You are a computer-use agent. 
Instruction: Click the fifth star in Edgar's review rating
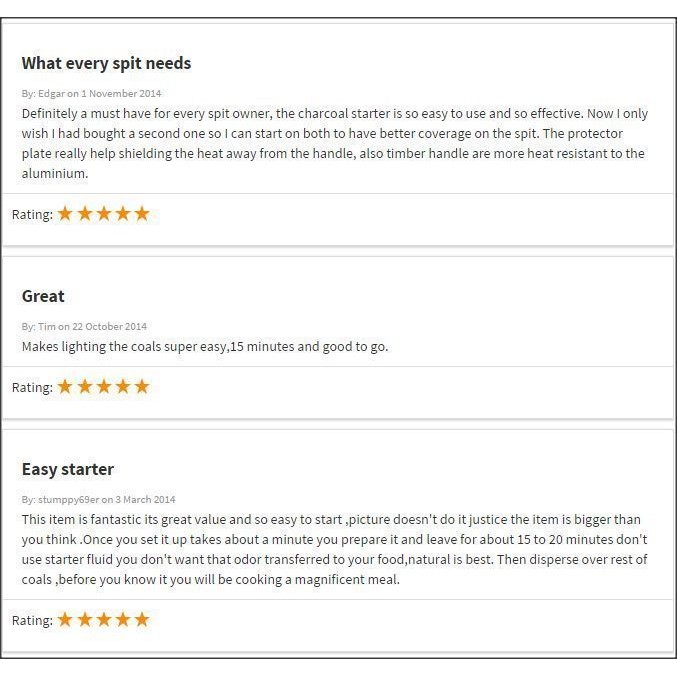(x=142, y=214)
